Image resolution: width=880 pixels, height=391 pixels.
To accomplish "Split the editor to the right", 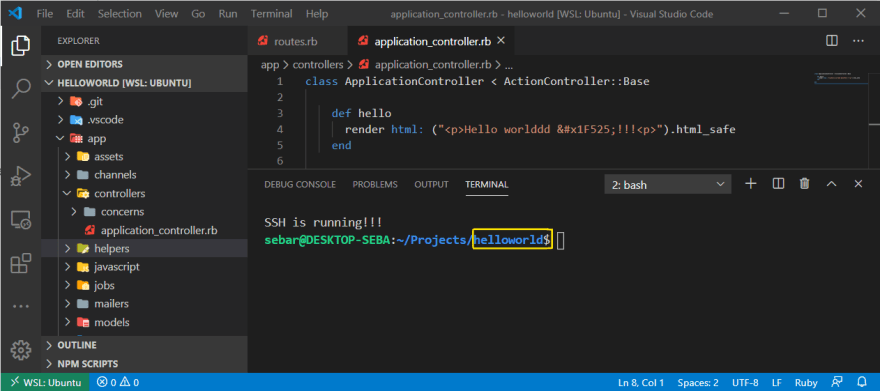I will tap(832, 41).
